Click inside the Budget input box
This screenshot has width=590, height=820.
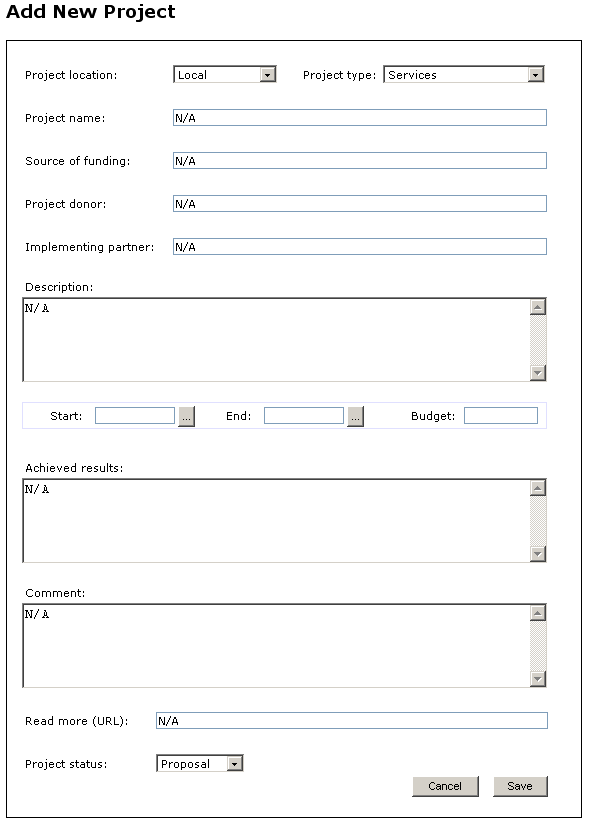[501, 416]
